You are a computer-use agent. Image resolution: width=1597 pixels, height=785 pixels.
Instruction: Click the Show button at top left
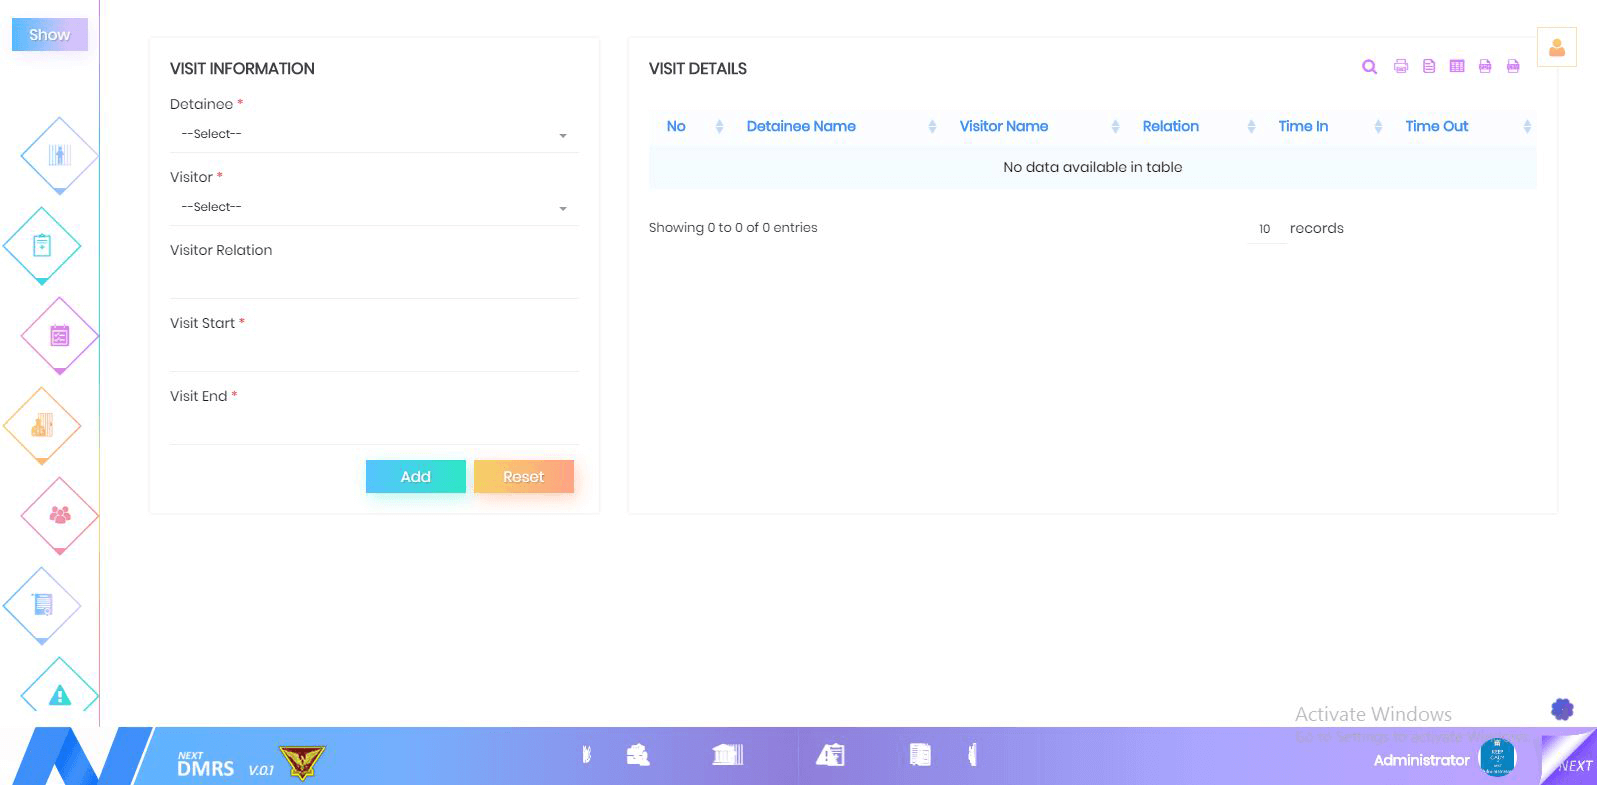point(49,34)
